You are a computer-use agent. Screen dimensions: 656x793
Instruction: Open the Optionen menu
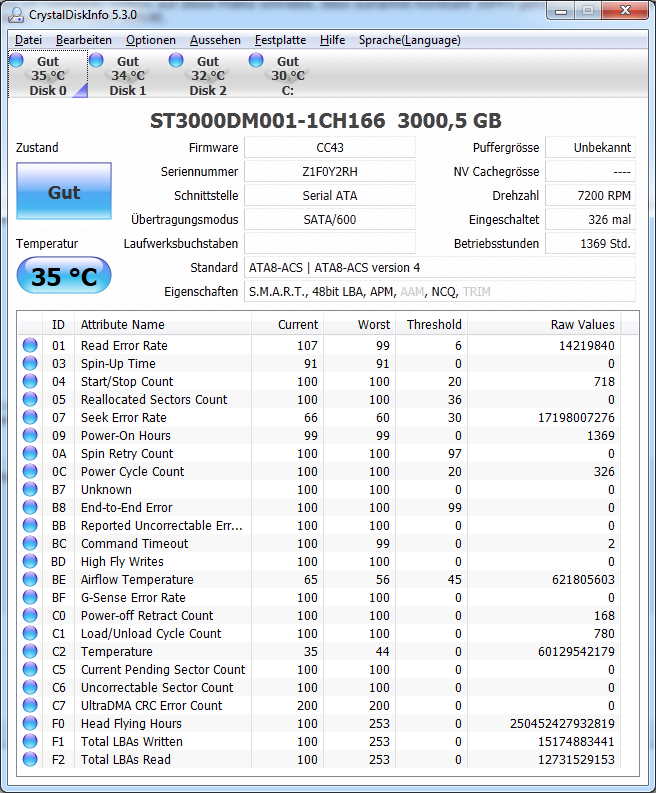pos(151,40)
